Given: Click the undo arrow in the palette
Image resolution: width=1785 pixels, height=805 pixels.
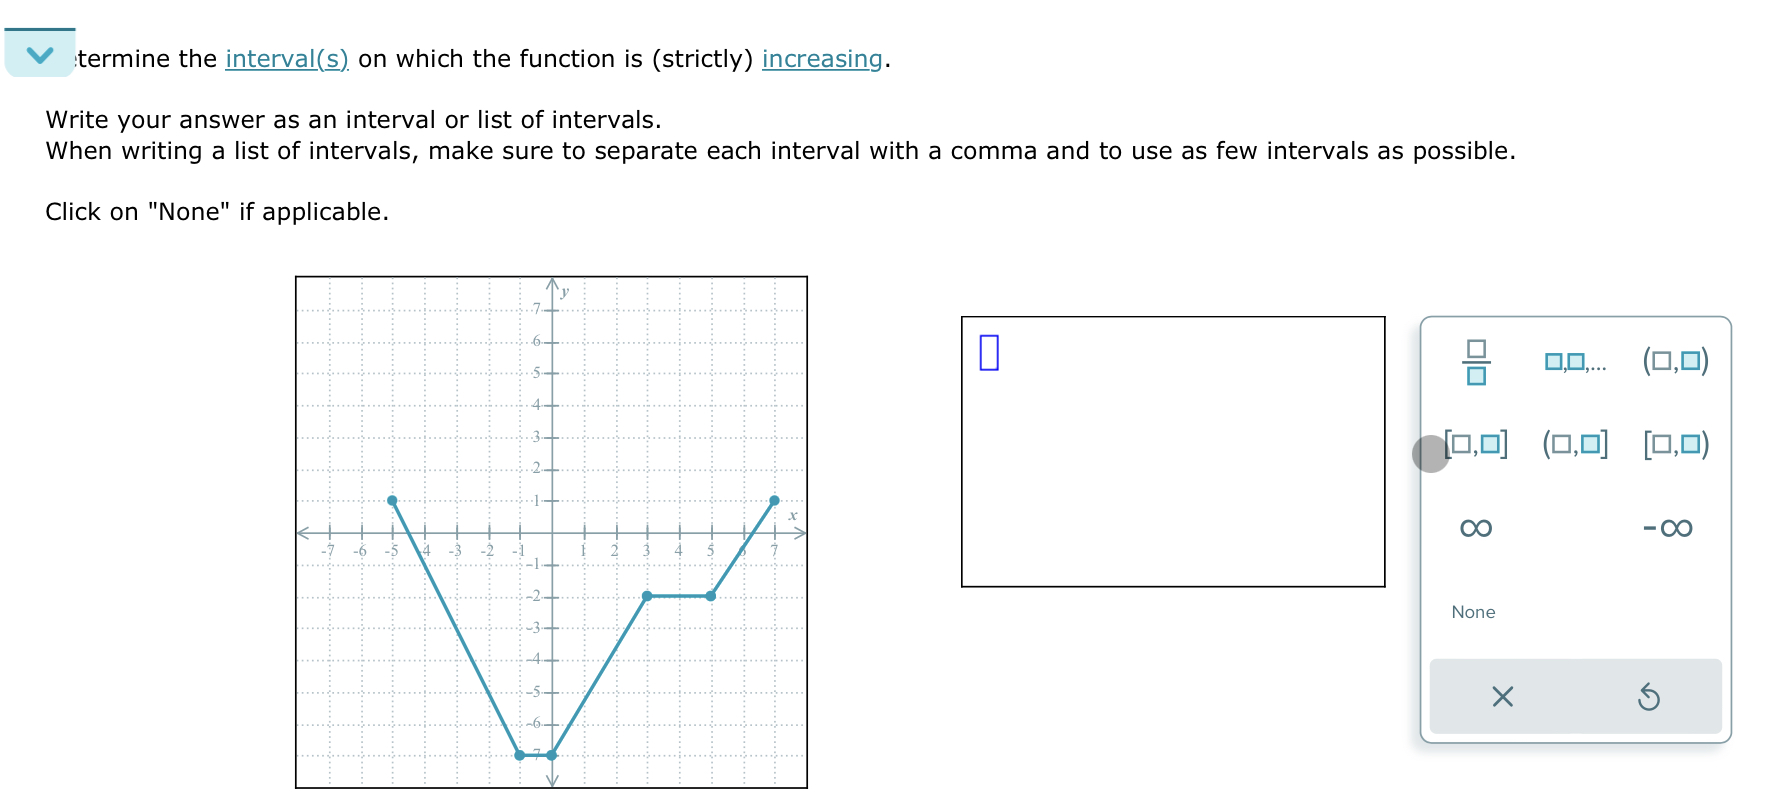Looking at the screenshot, I should coord(1649,697).
